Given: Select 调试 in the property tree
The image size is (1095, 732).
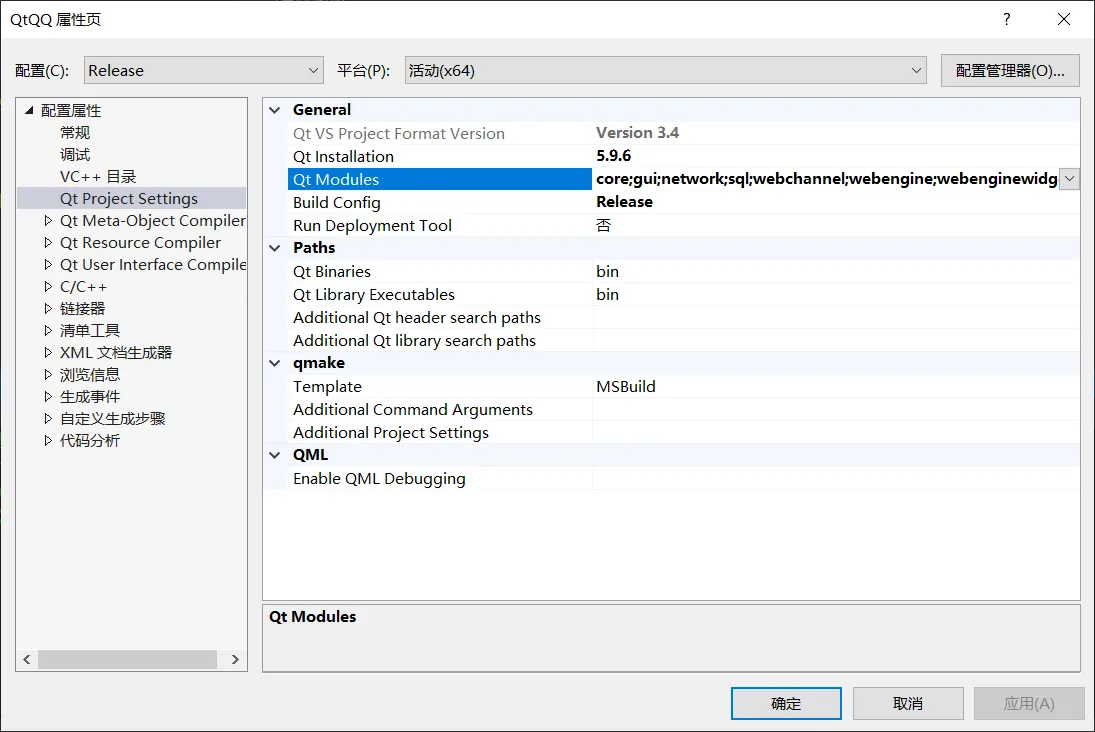Looking at the screenshot, I should [x=75, y=154].
